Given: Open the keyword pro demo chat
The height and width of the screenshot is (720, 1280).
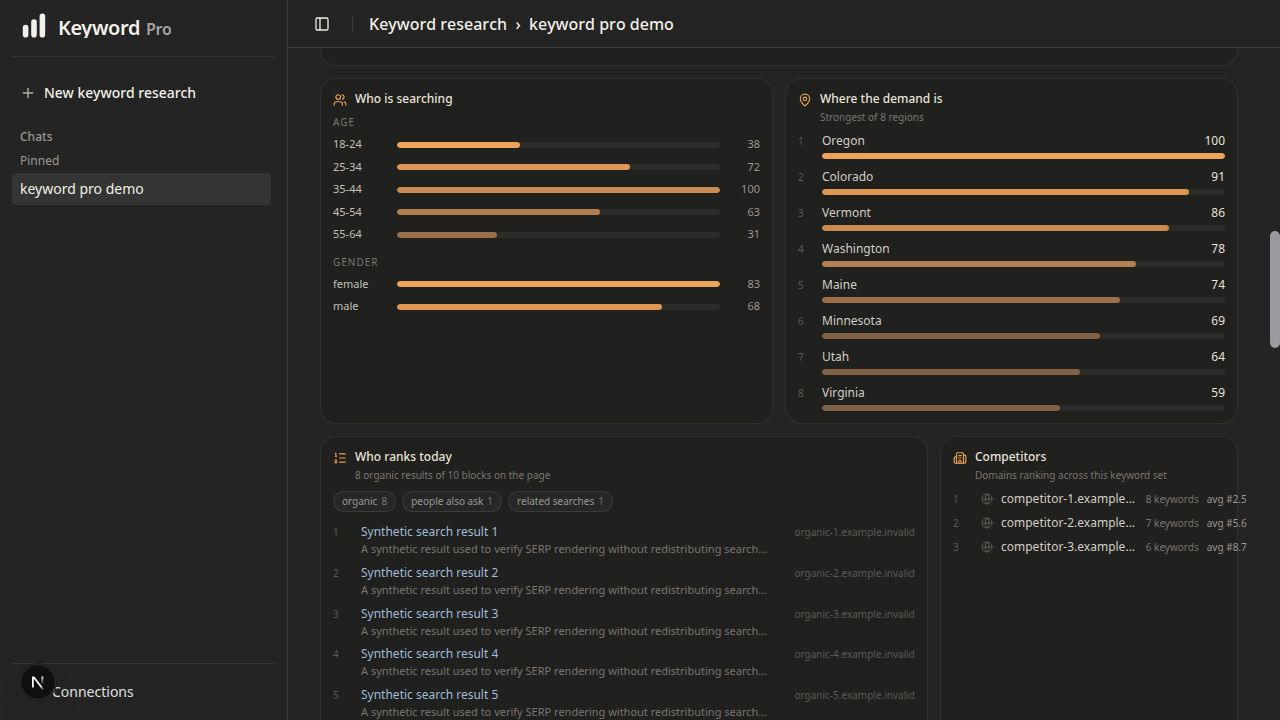Looking at the screenshot, I should point(141,189).
